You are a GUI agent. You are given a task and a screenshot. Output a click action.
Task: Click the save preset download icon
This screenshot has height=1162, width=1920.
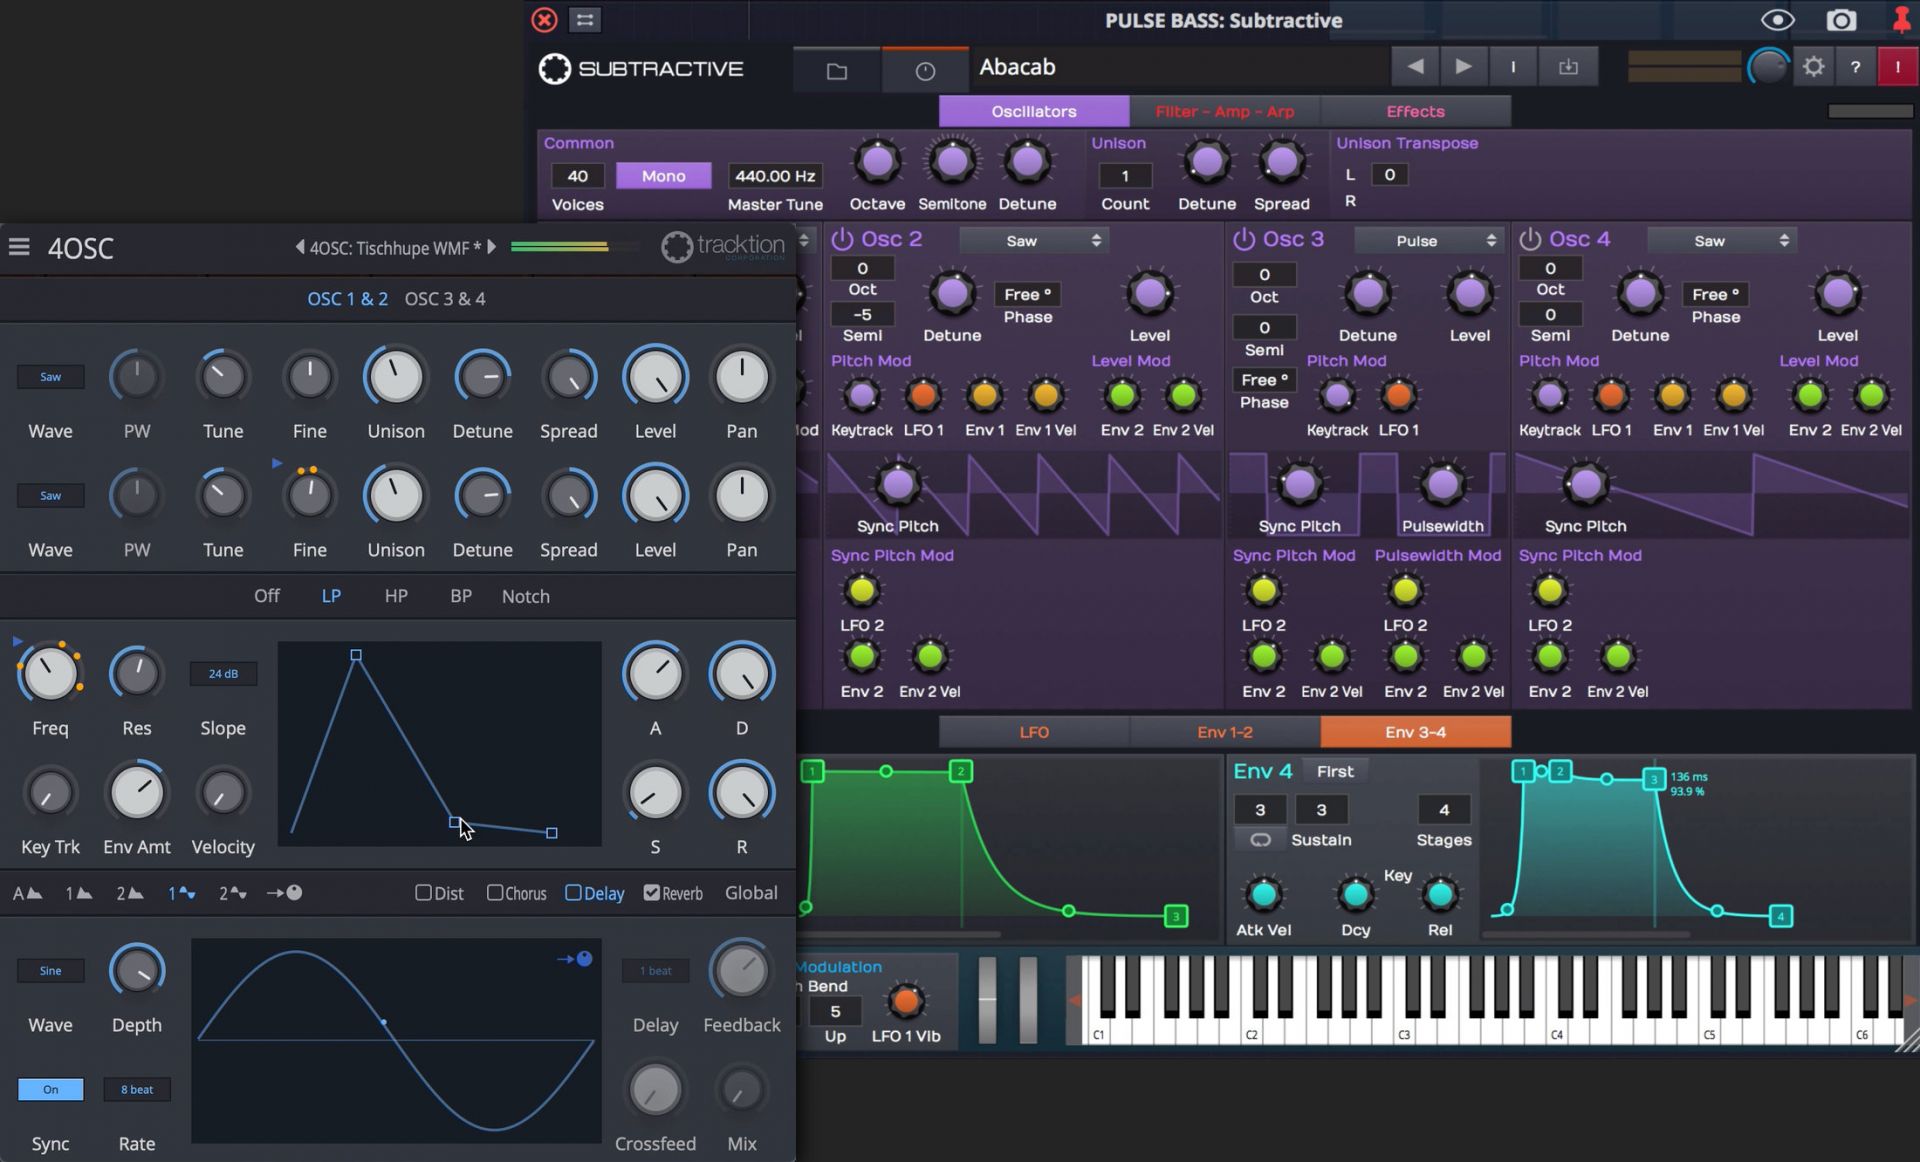[x=1568, y=66]
